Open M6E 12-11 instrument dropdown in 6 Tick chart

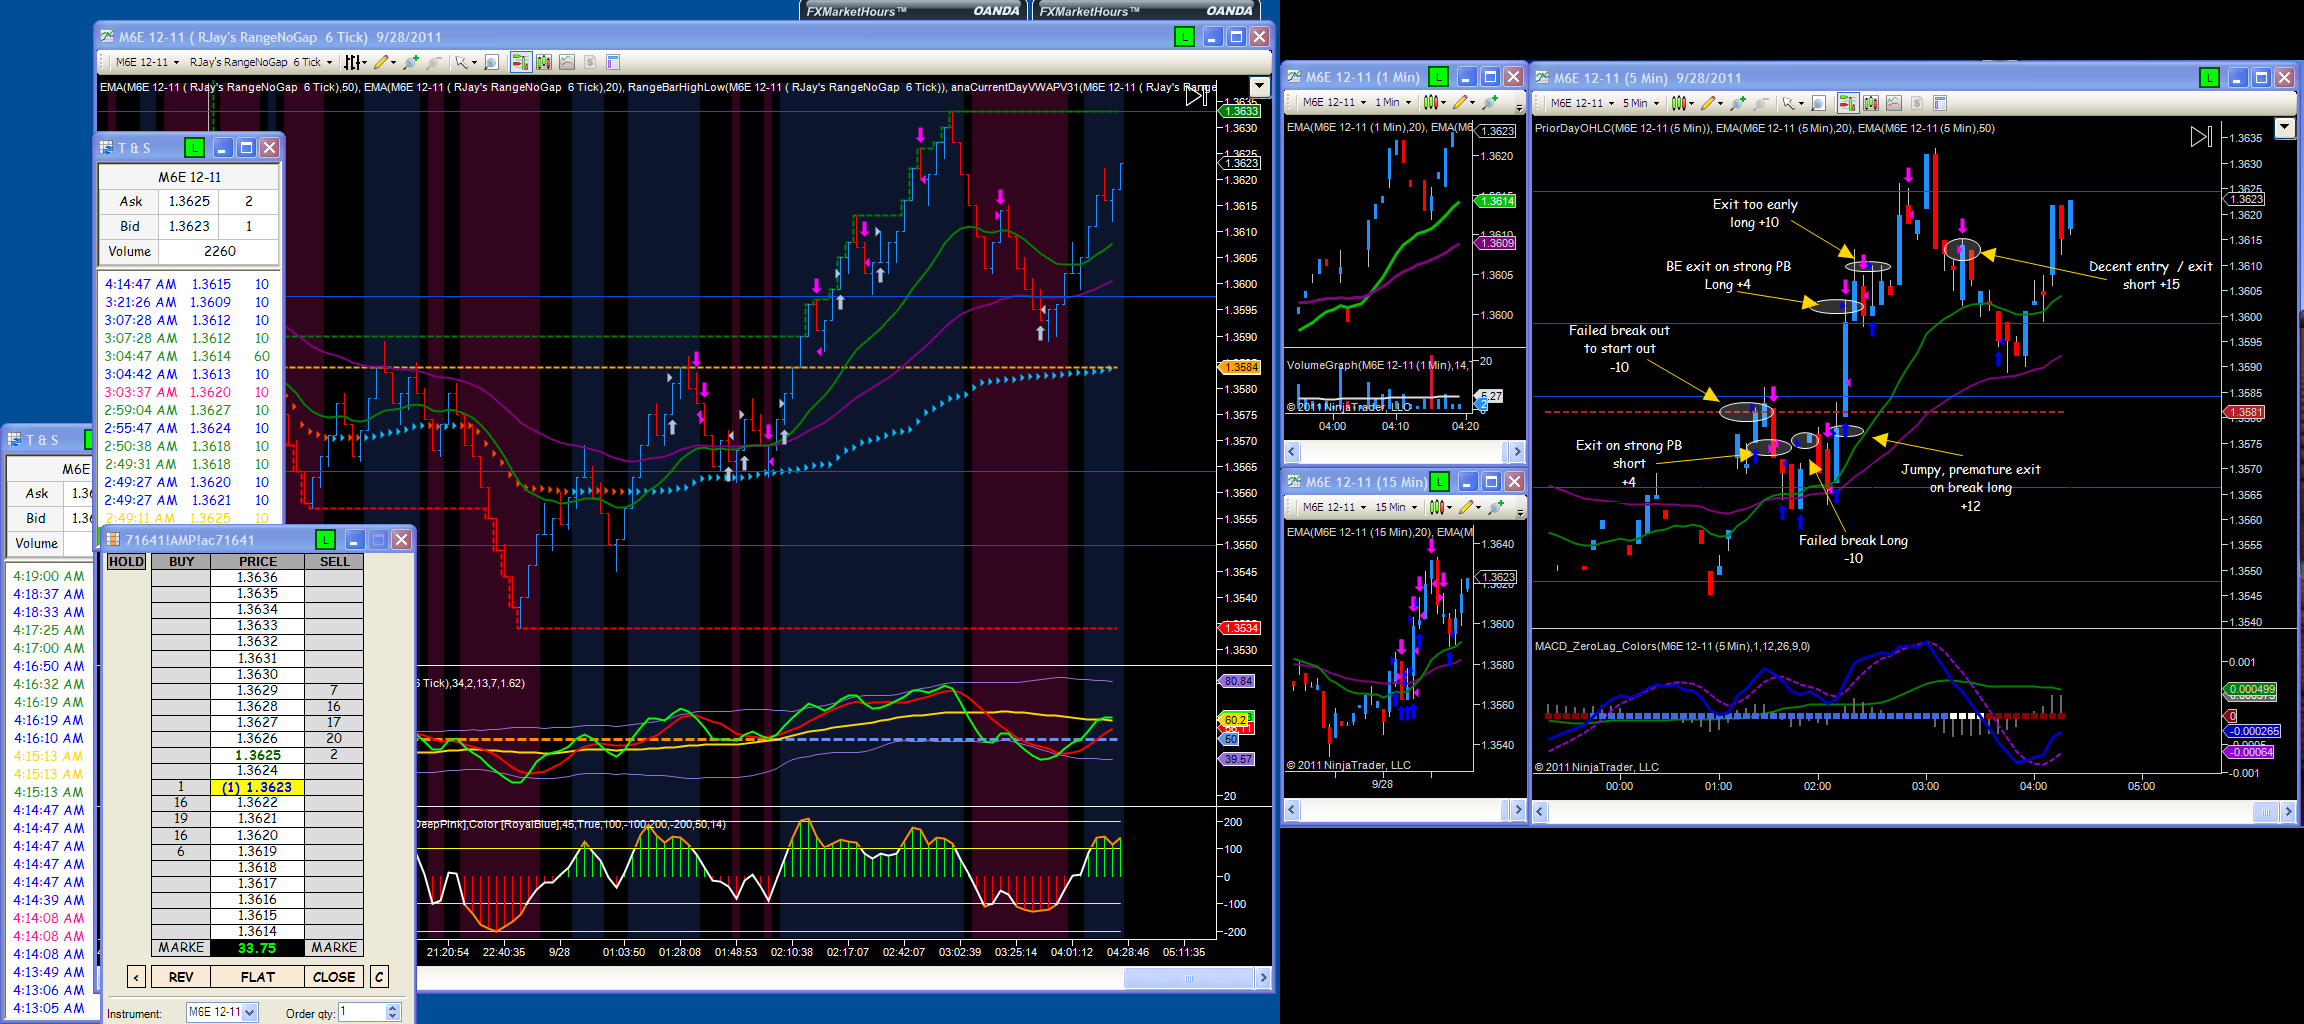148,62
